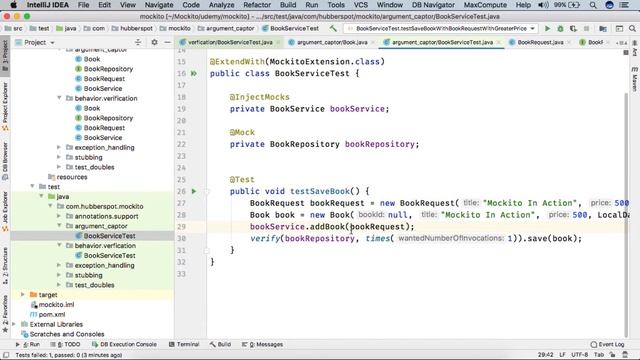Open the Project Explorer side tab
The image size is (640, 360).
point(5,106)
